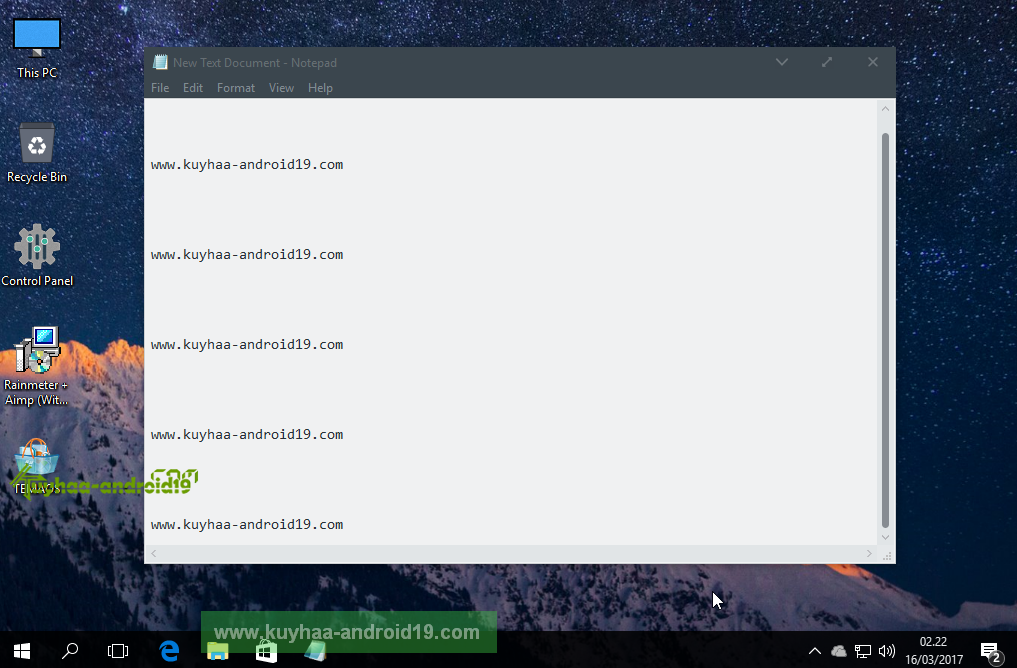The image size is (1017, 668).
Task: Click the 'New Text Document - Notepad' title
Action: tap(255, 63)
